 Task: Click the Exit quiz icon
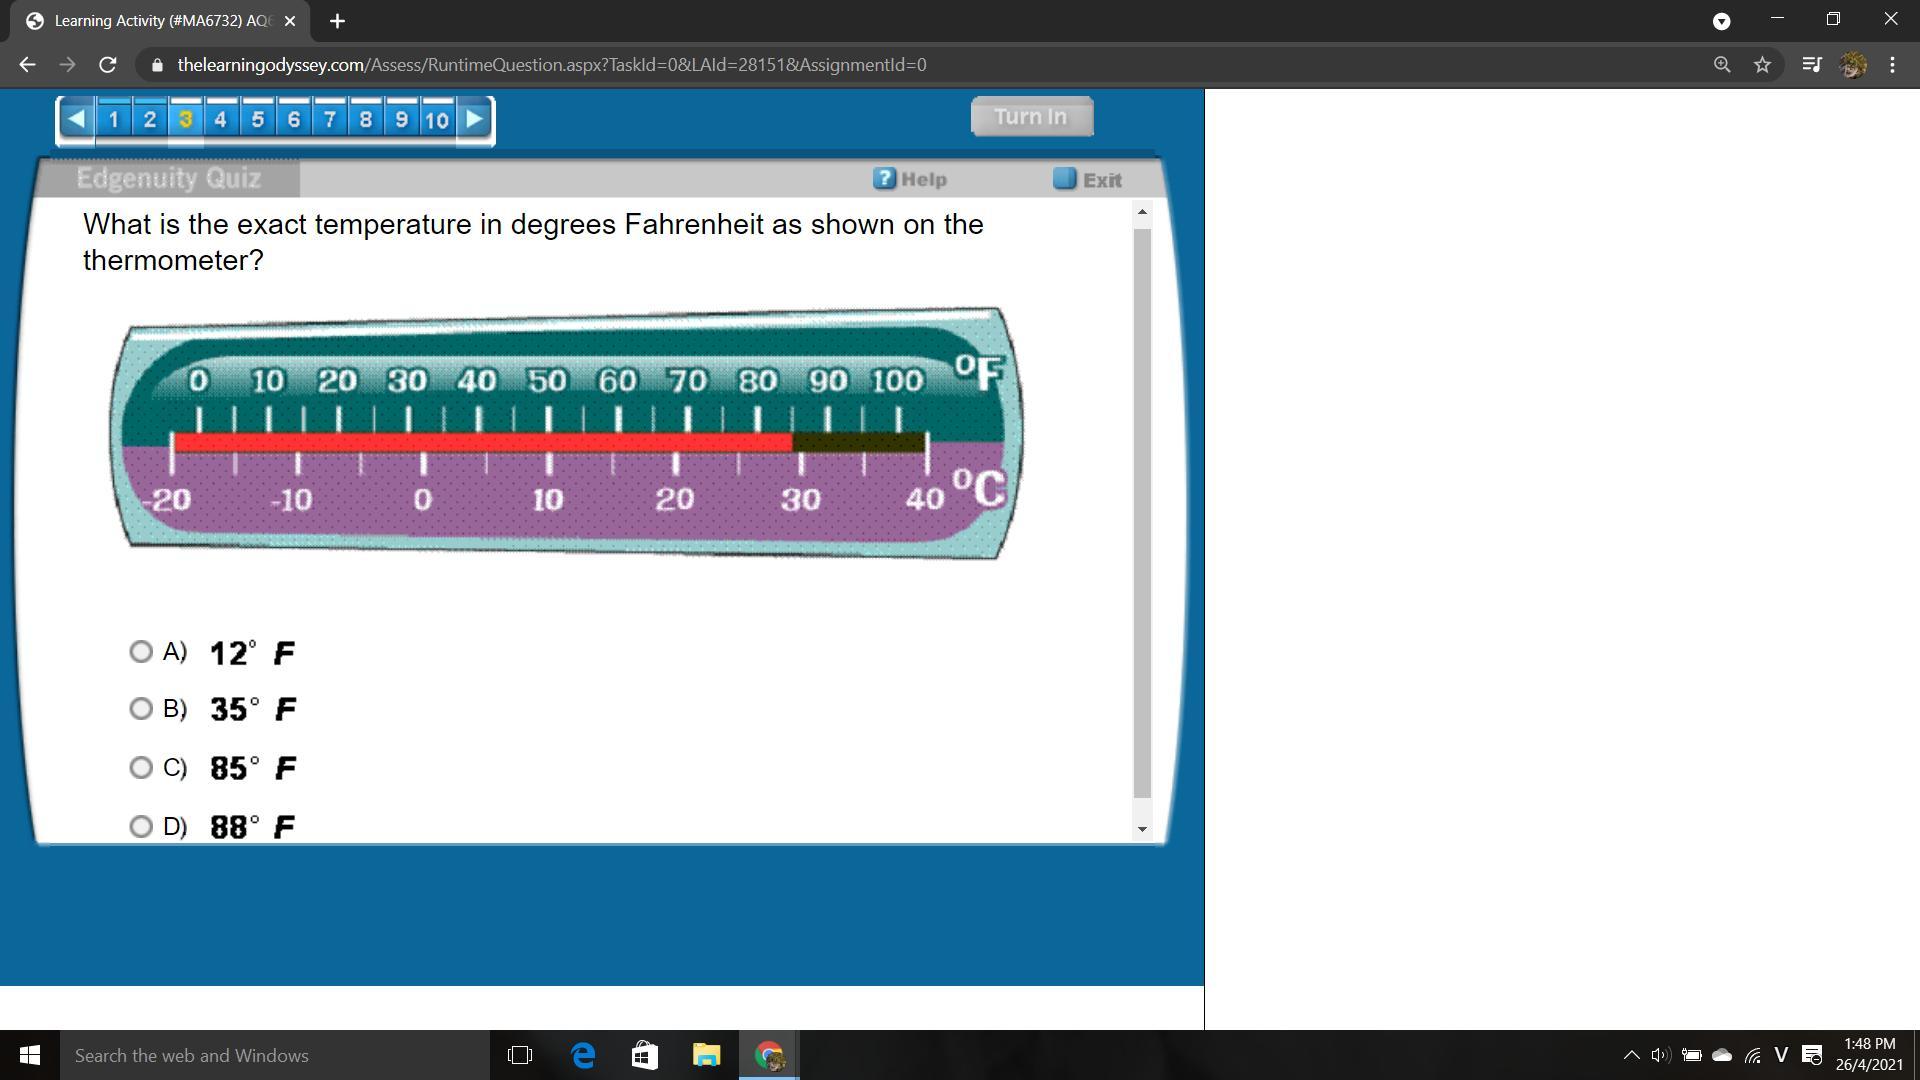[x=1064, y=179]
